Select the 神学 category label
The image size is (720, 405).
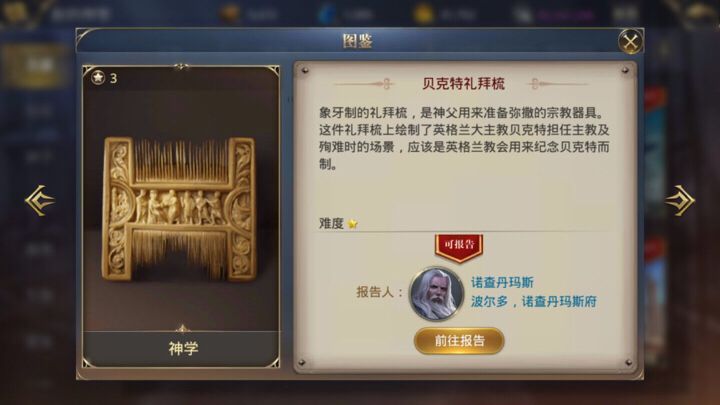183,348
